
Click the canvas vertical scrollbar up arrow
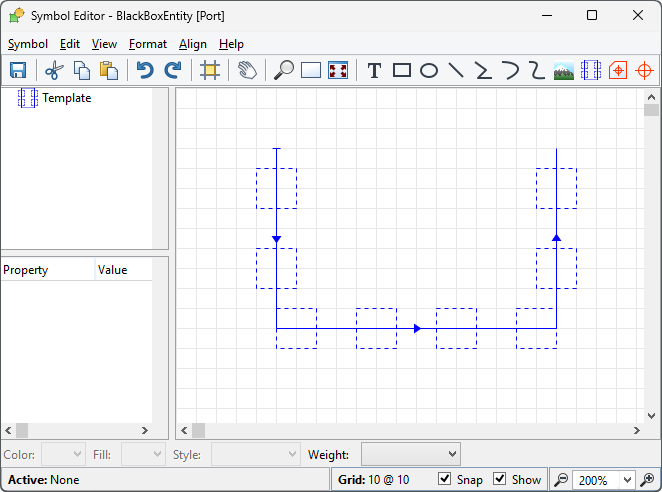(x=651, y=97)
